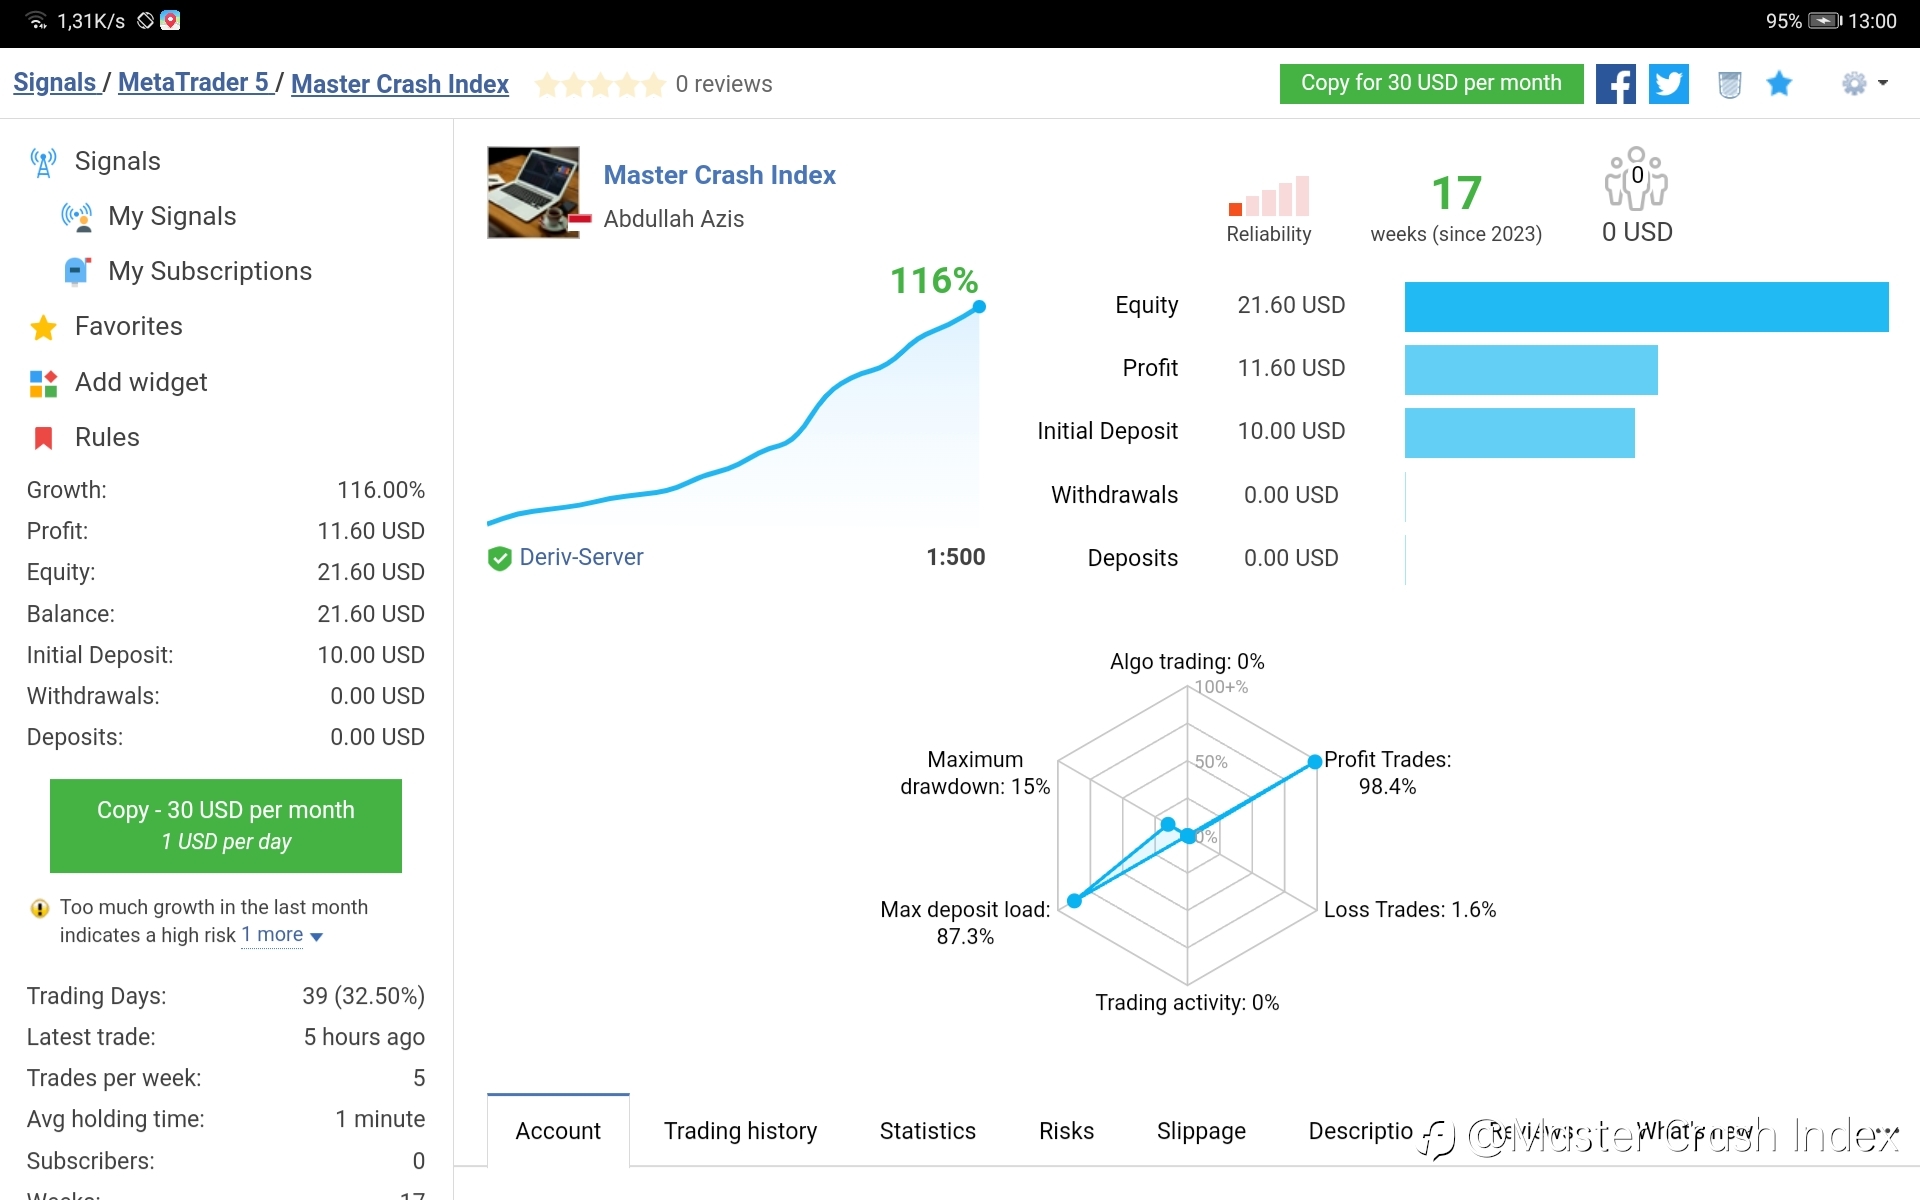The image size is (1920, 1200).
Task: Click the Add widget colored squares icon
Action: click(43, 383)
